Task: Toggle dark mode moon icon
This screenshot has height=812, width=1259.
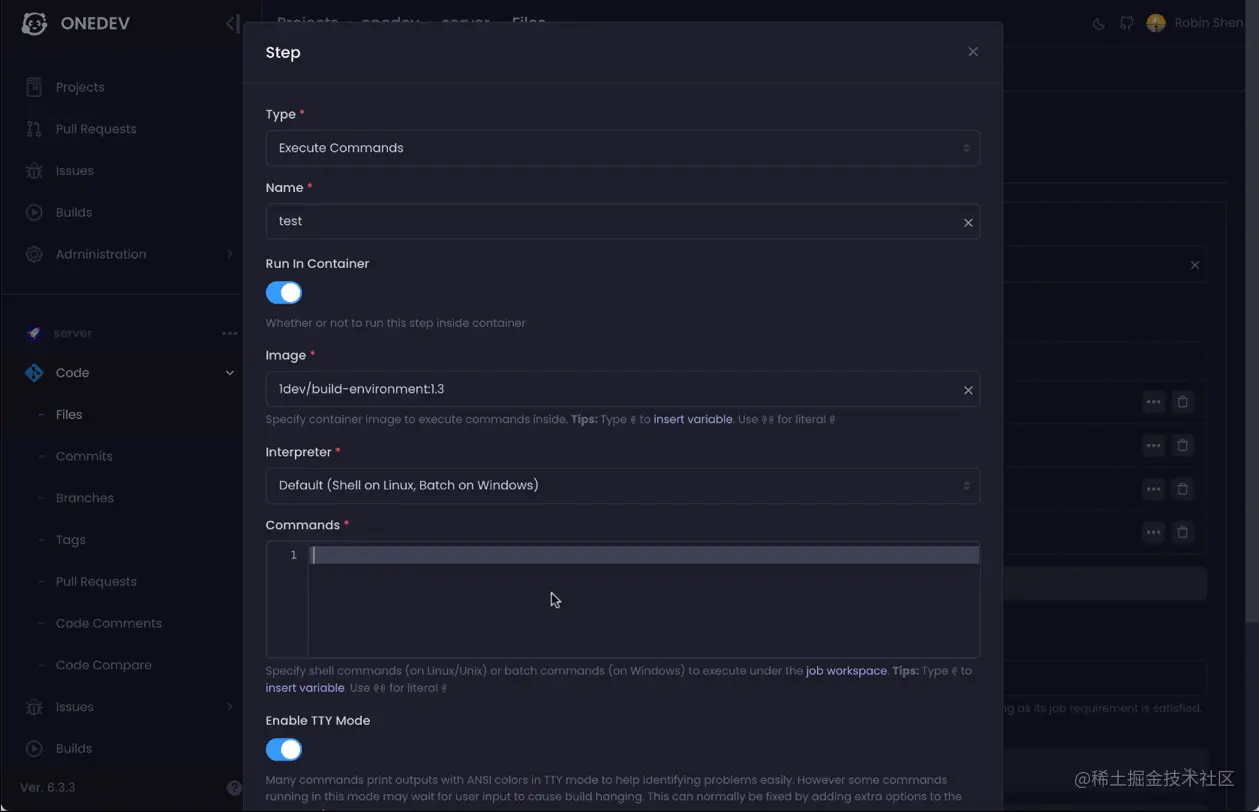Action: pos(1099,23)
